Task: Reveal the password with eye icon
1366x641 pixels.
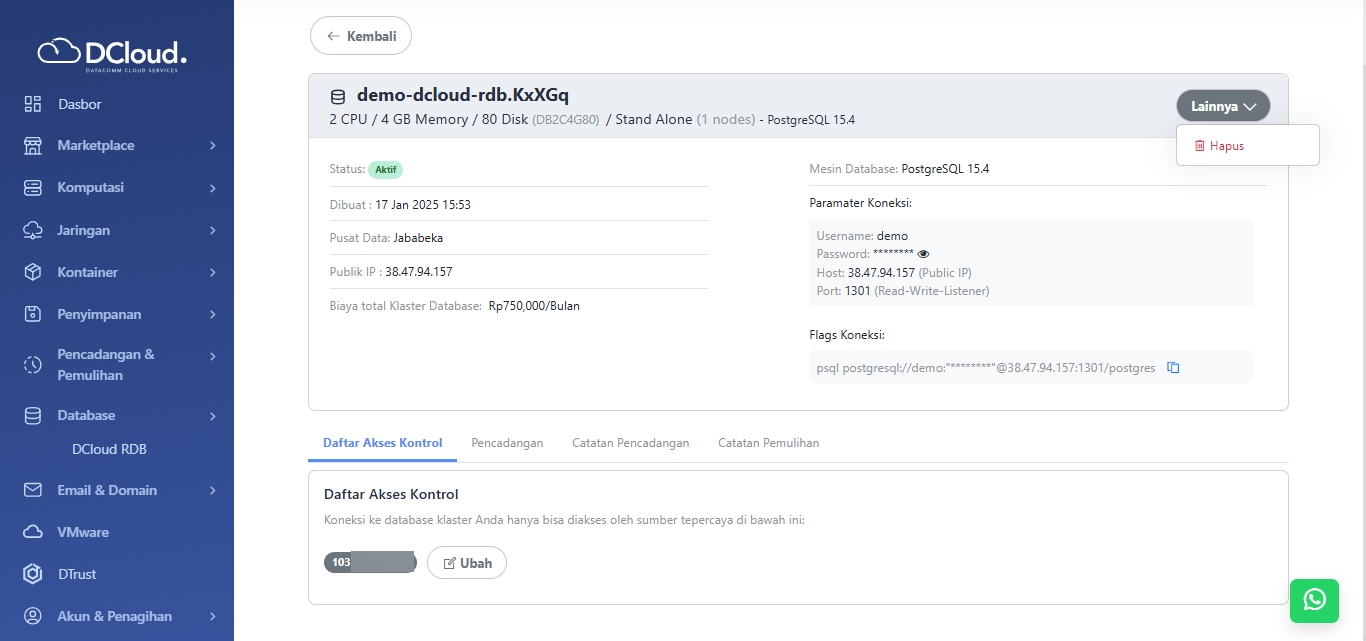Action: (x=923, y=254)
